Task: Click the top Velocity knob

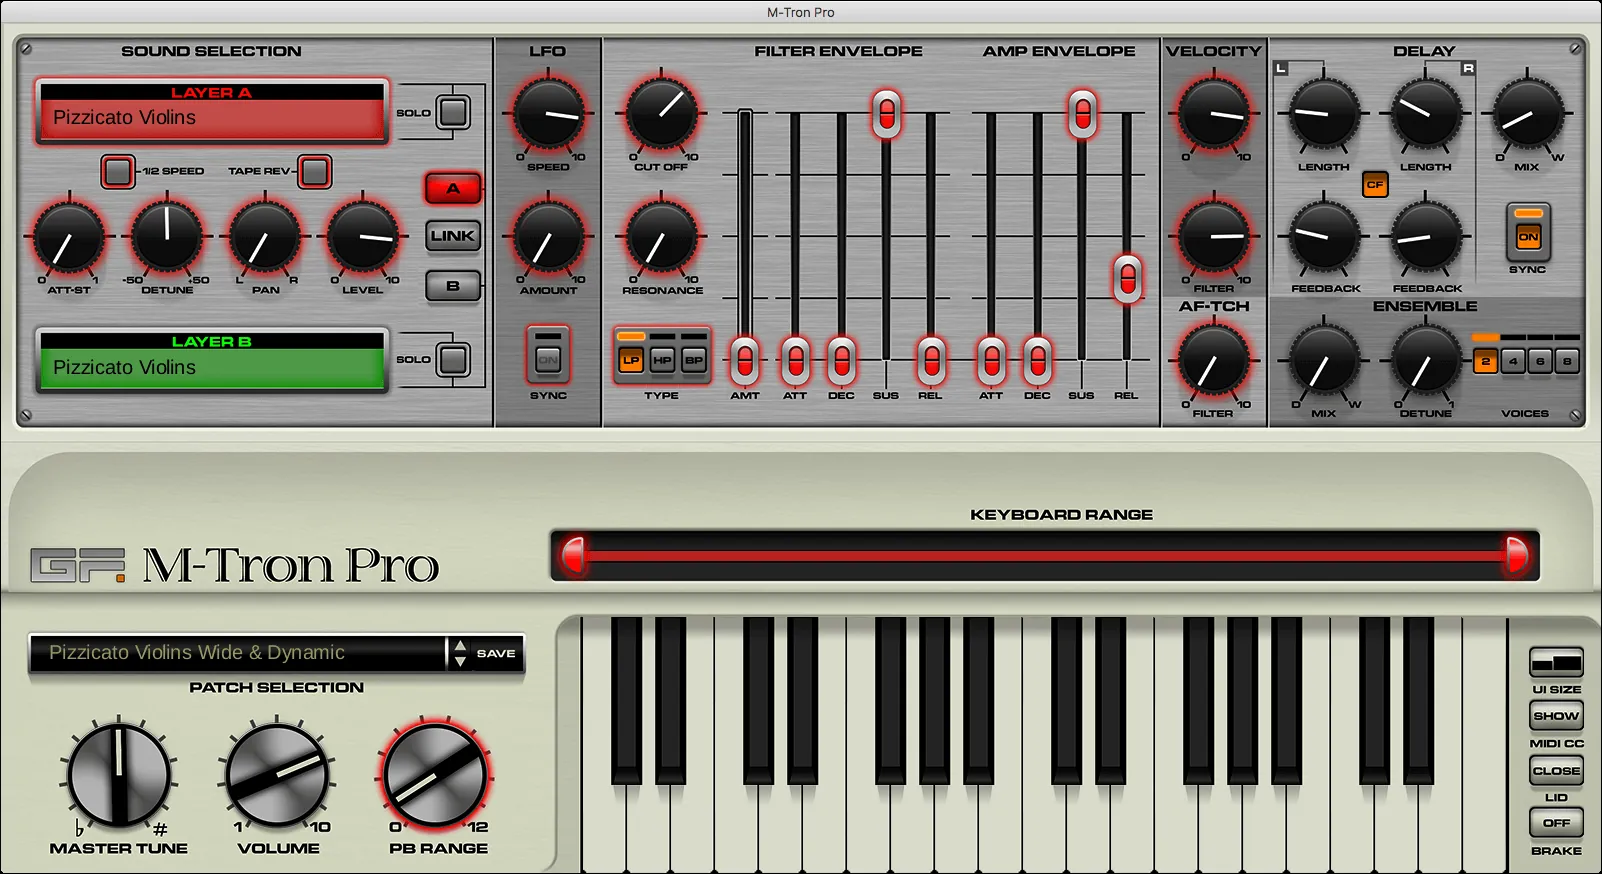Action: [1213, 113]
